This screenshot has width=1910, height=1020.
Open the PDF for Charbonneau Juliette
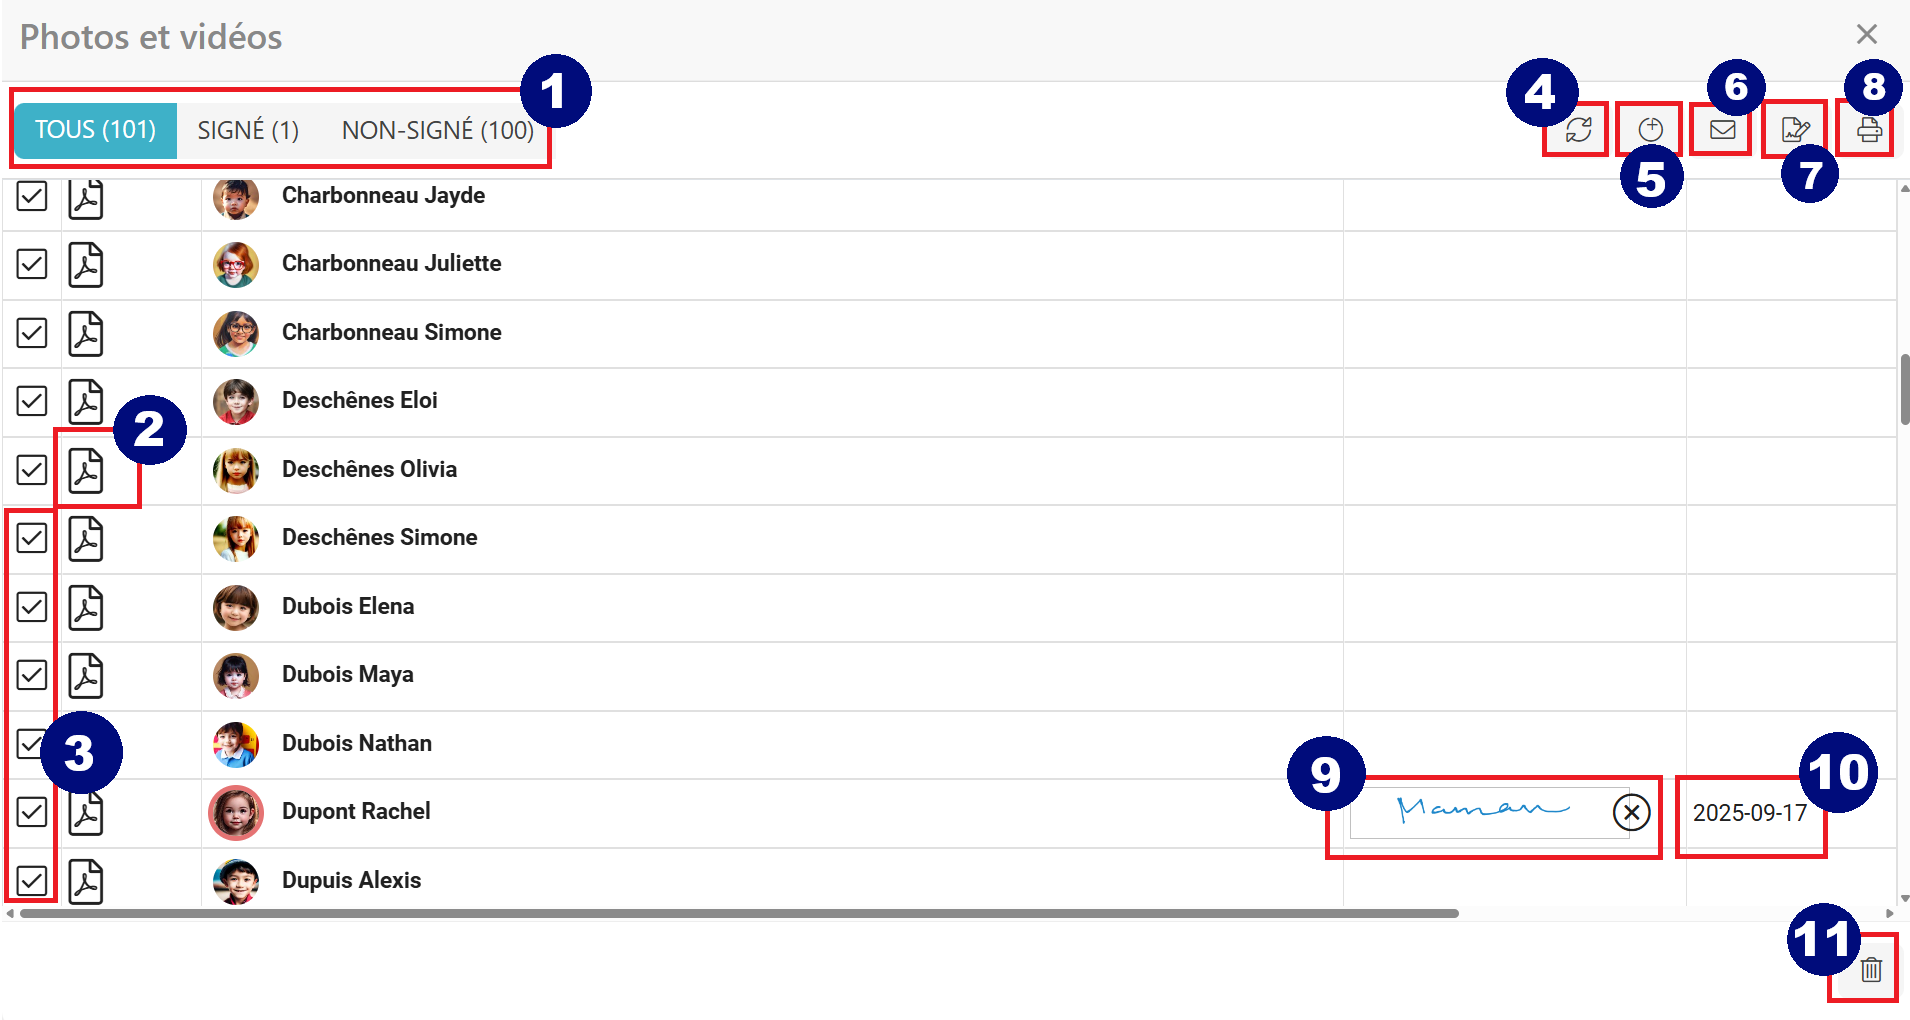click(86, 265)
